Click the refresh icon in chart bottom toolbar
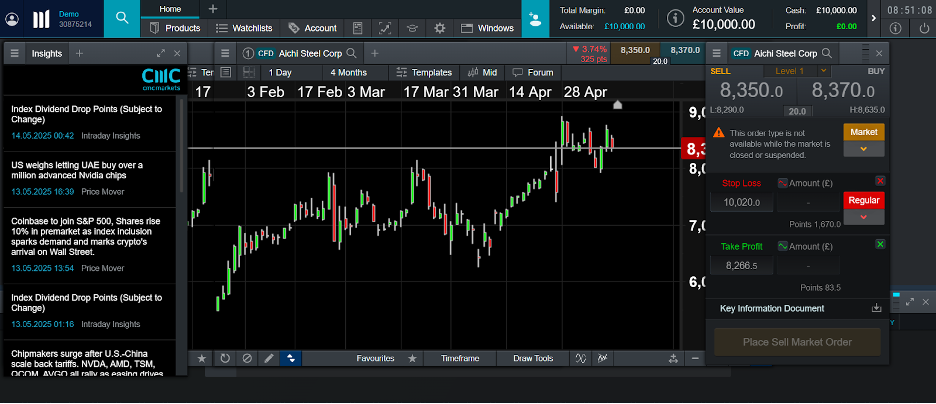 point(225,358)
